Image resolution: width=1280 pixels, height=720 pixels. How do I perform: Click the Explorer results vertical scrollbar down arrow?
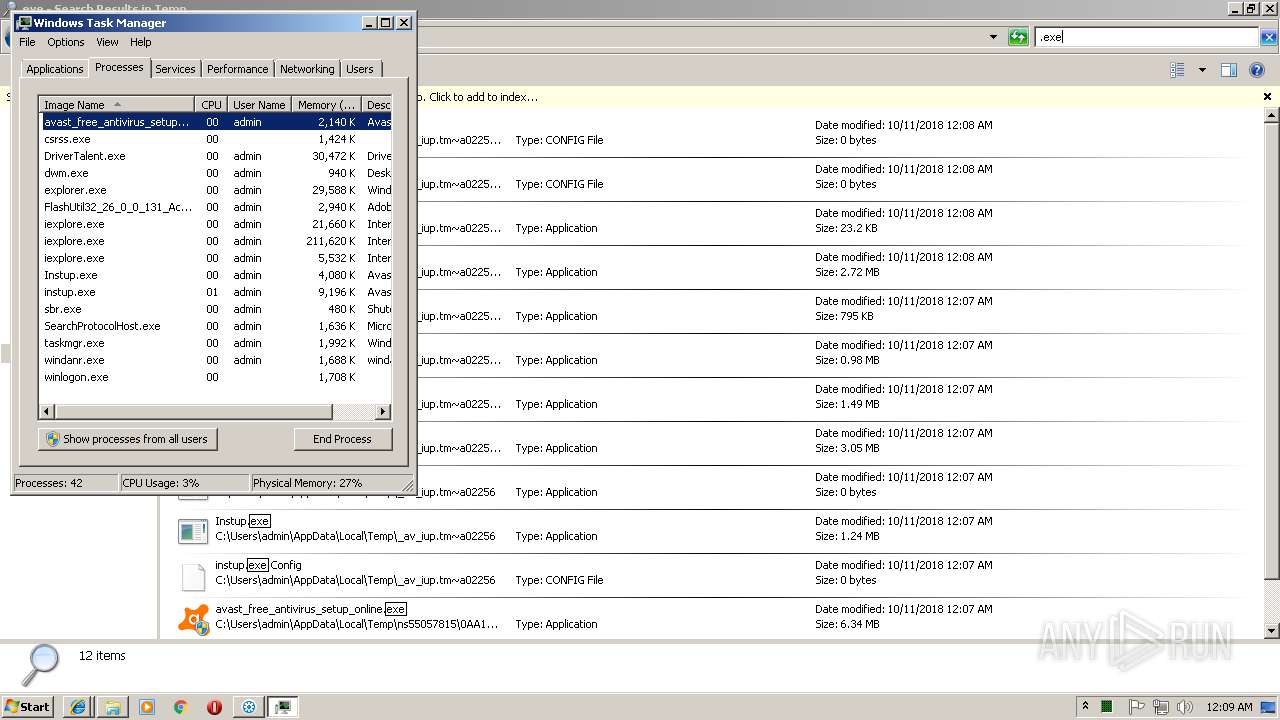(1272, 631)
